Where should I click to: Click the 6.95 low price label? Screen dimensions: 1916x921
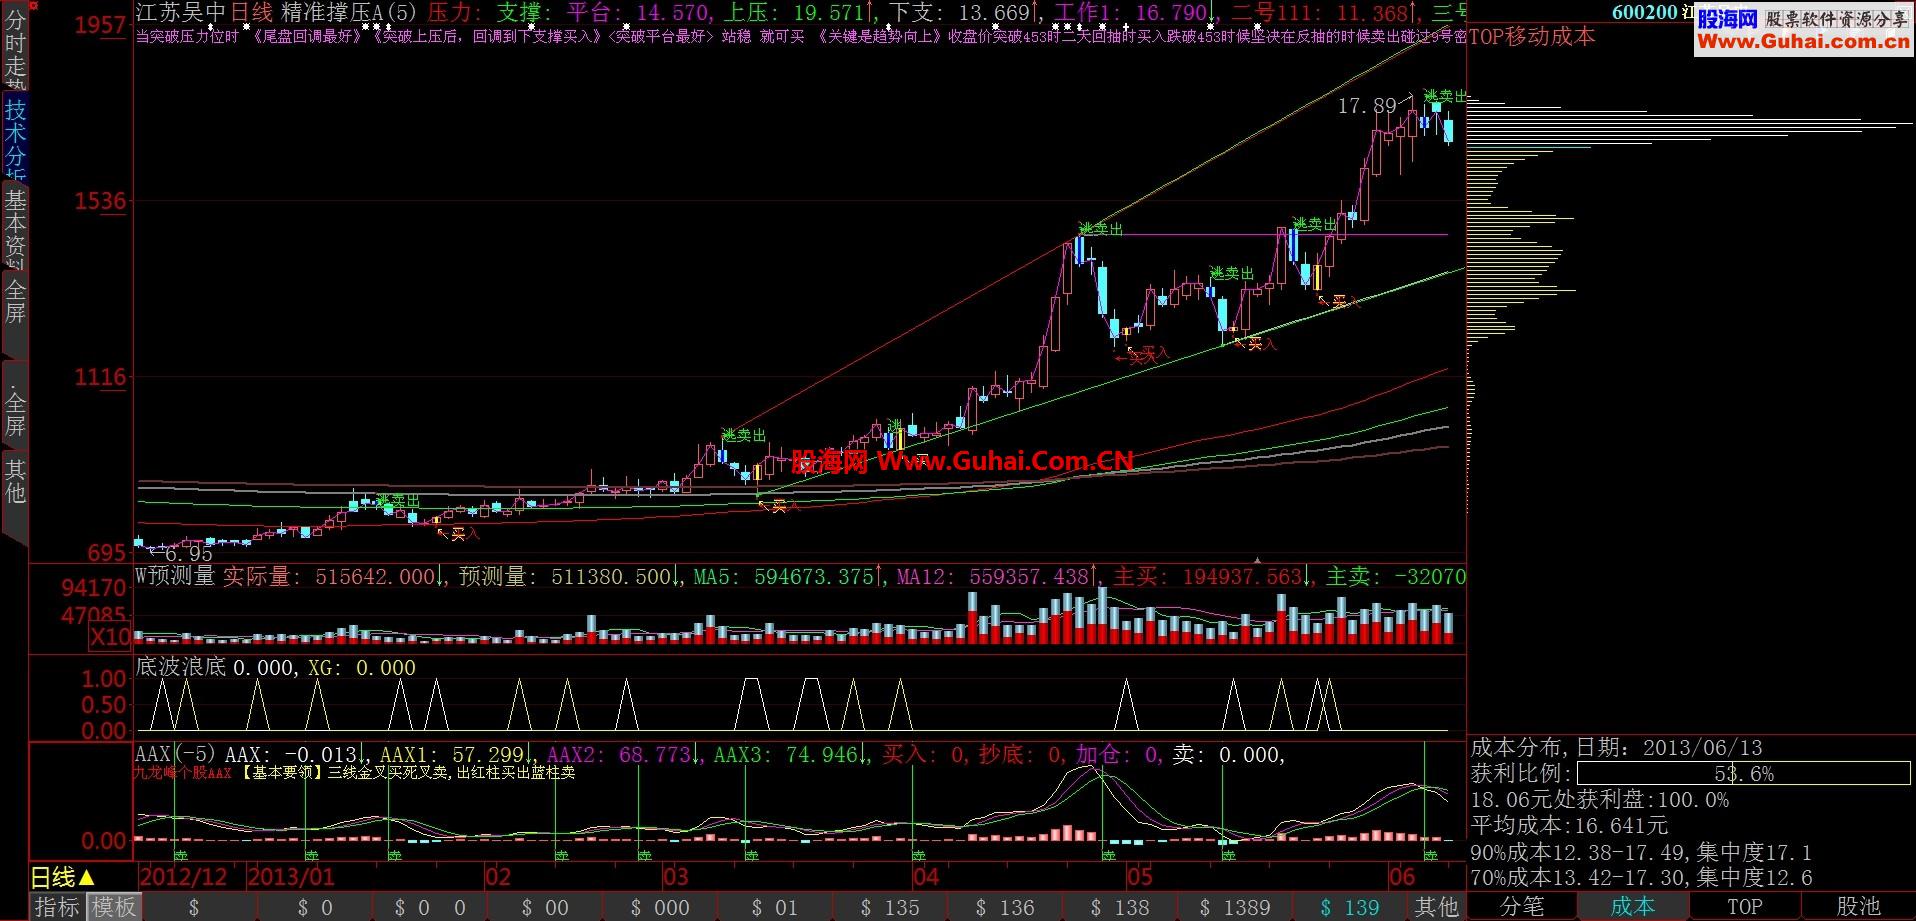point(188,553)
